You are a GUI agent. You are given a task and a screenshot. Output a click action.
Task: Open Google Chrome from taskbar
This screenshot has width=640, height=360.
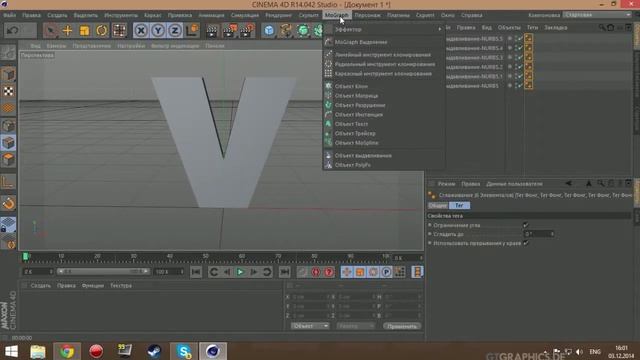coord(67,351)
